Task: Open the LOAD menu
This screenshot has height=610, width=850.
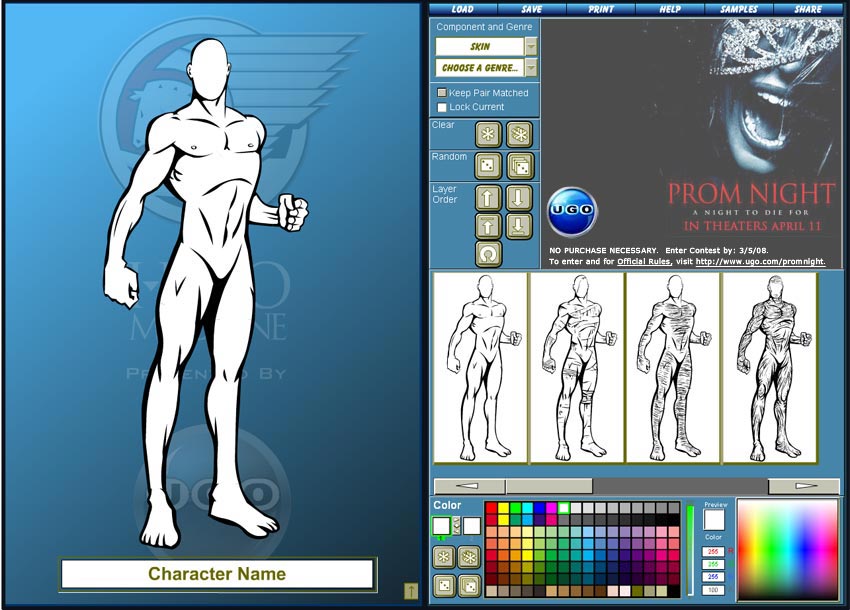Action: coord(462,9)
